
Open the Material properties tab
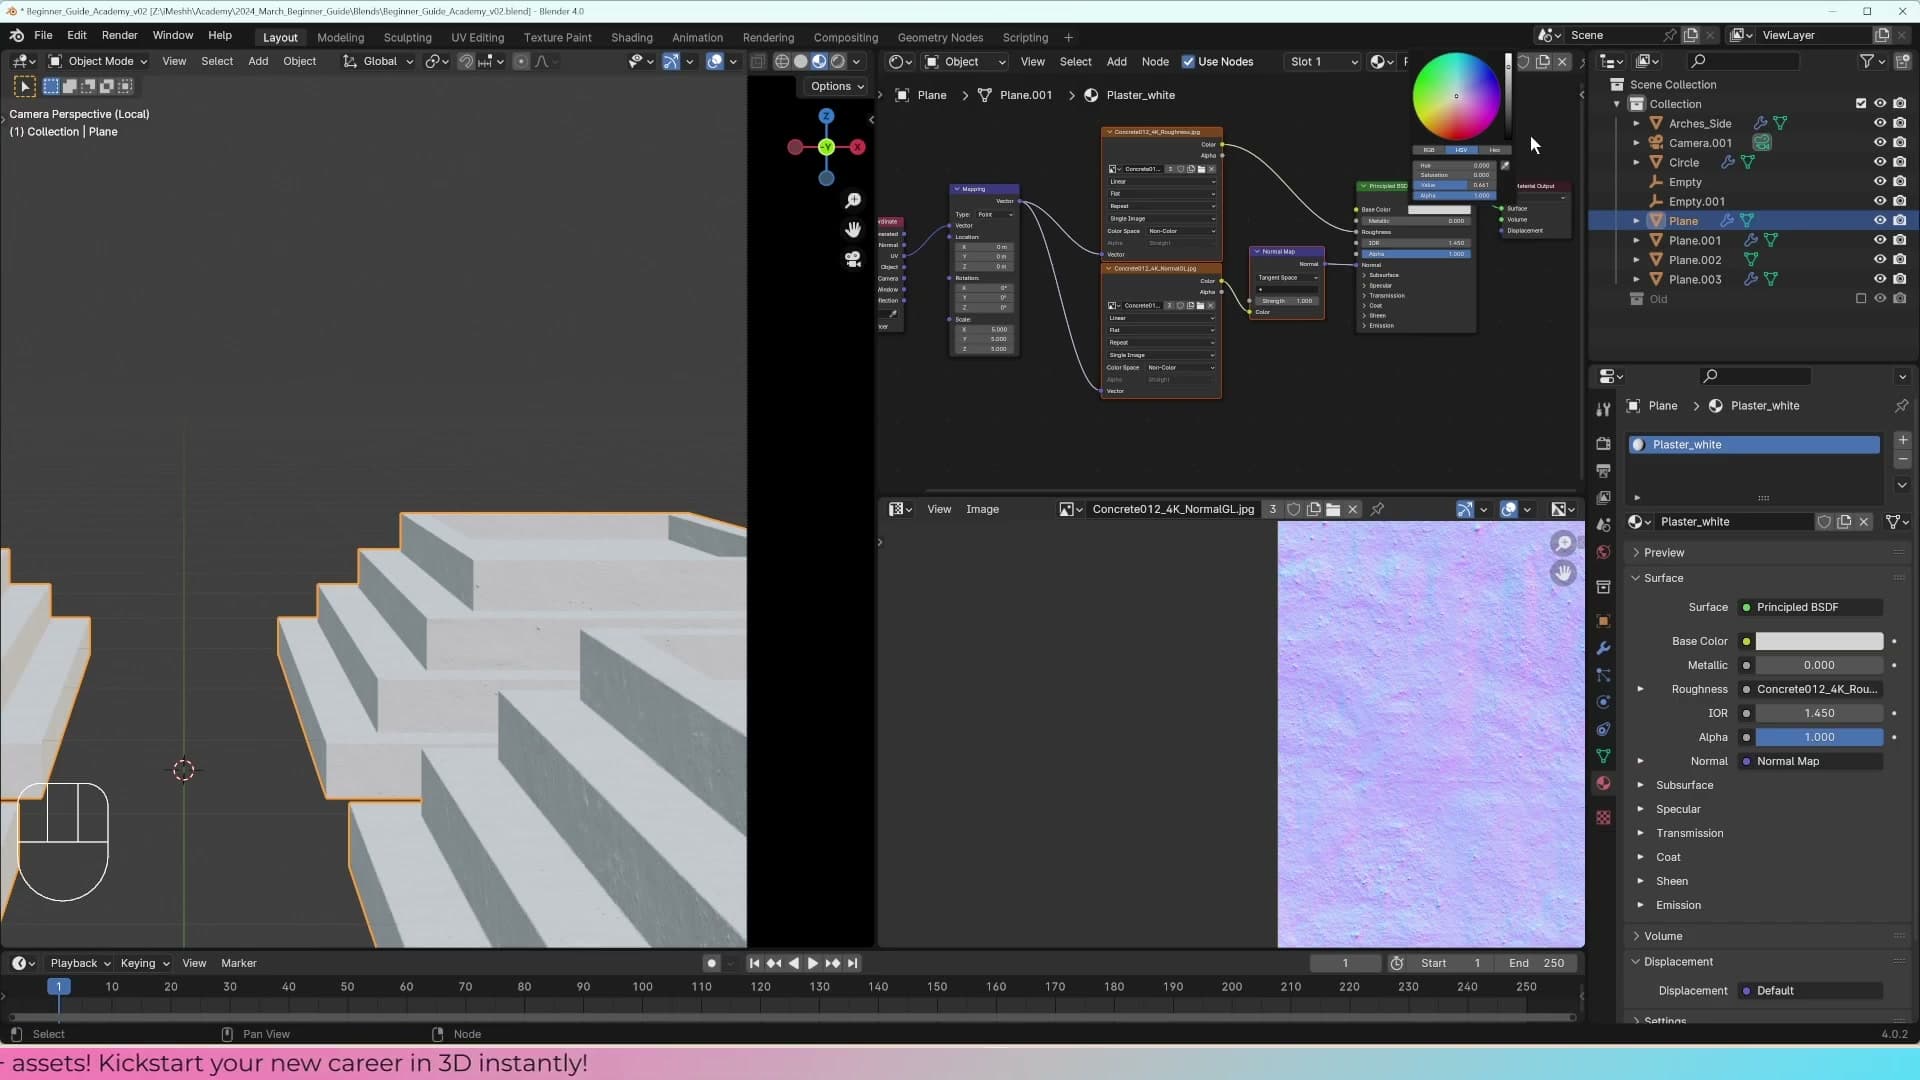click(x=1603, y=783)
